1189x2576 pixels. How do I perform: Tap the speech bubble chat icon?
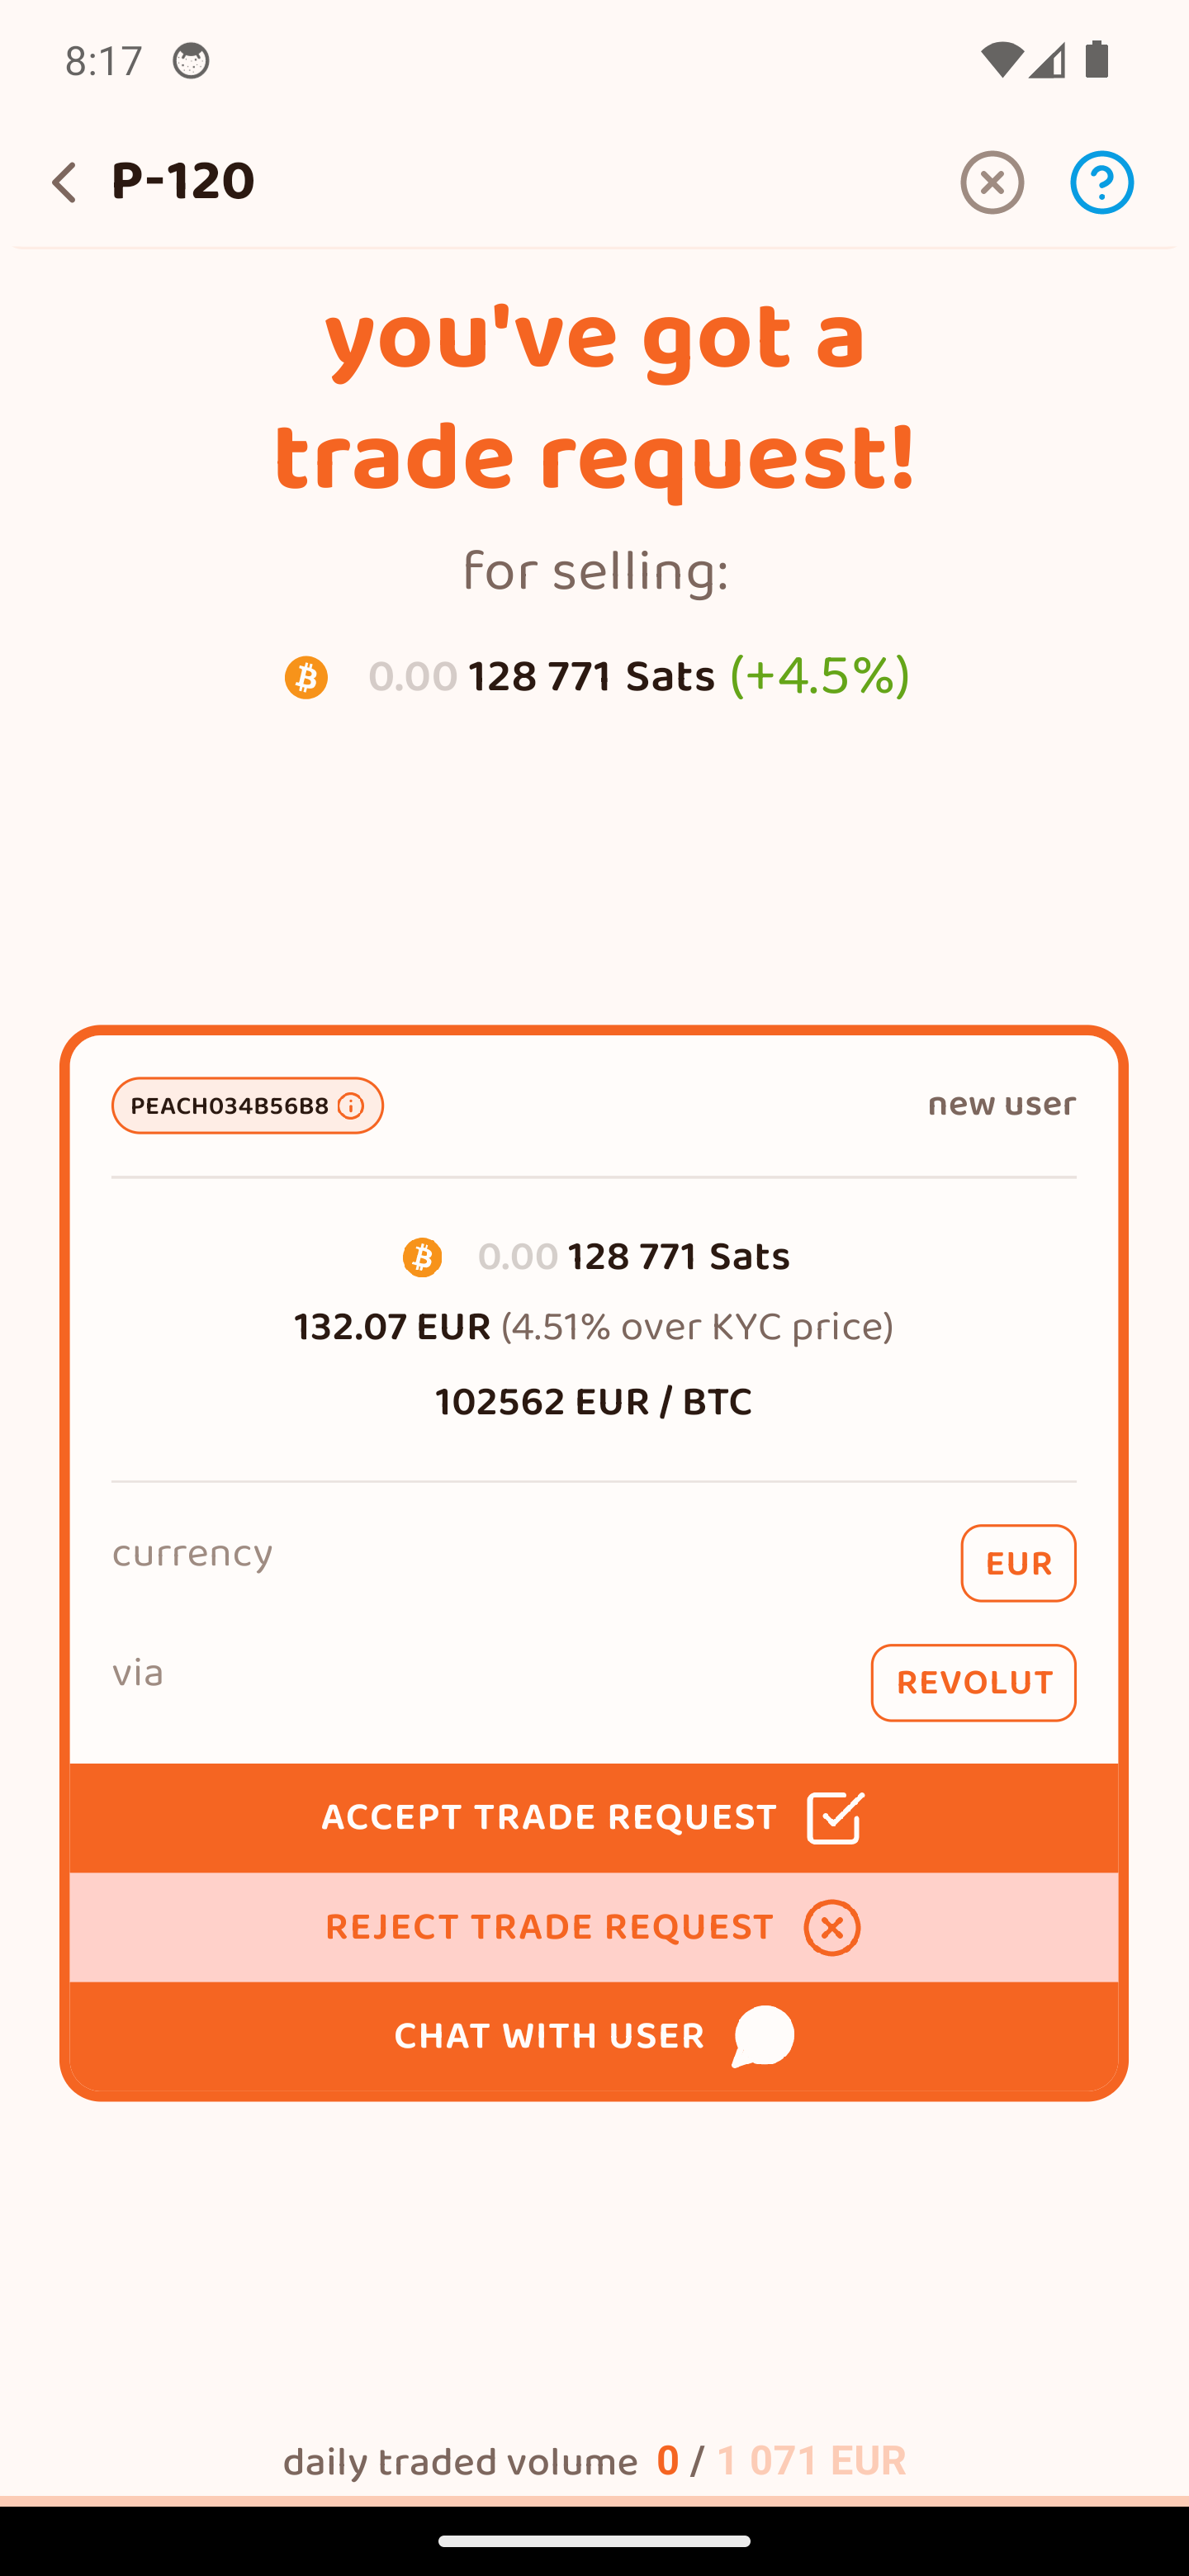point(763,2036)
